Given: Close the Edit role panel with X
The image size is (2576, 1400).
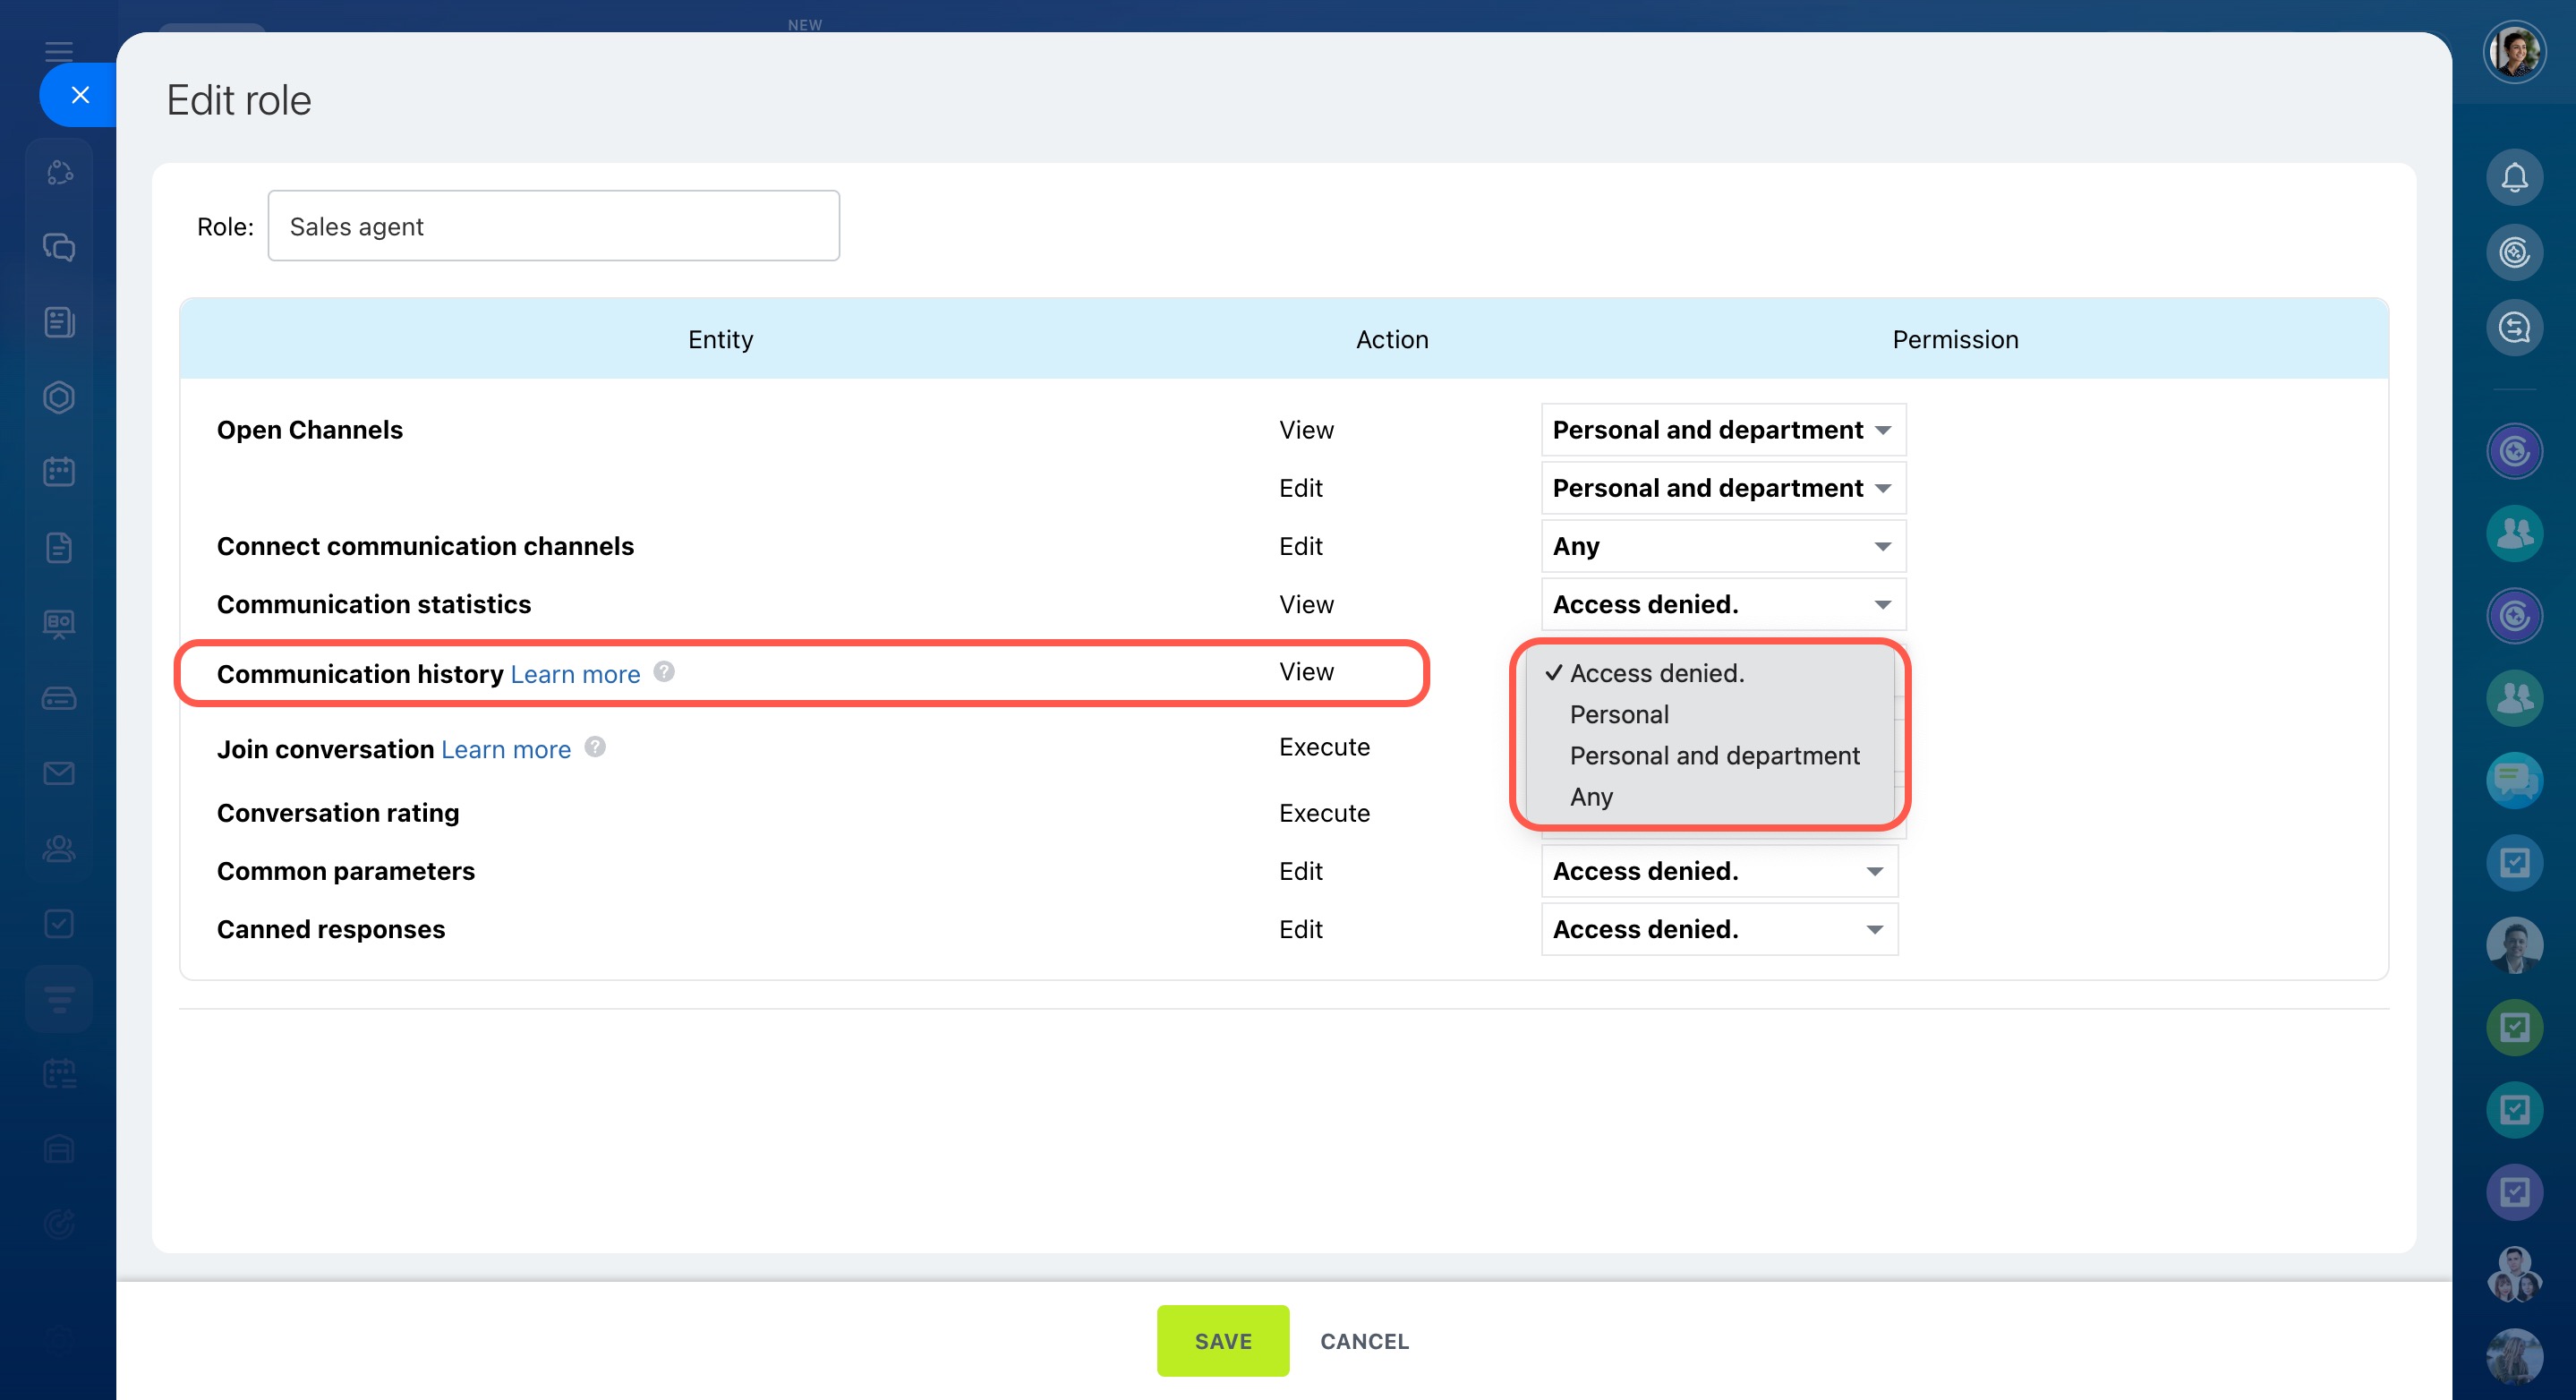Looking at the screenshot, I should (x=80, y=95).
